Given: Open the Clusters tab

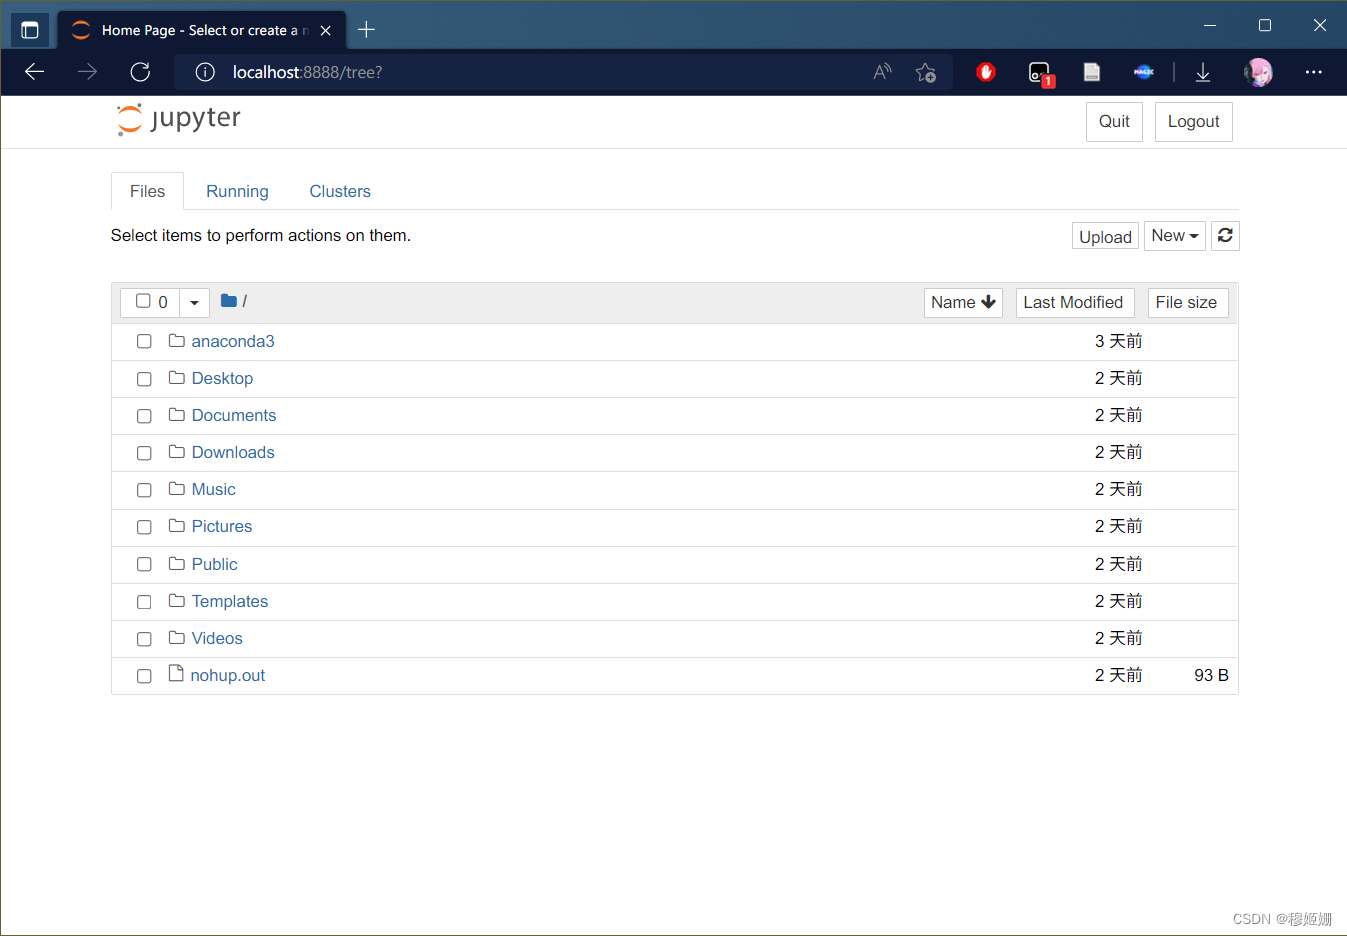Looking at the screenshot, I should [340, 191].
